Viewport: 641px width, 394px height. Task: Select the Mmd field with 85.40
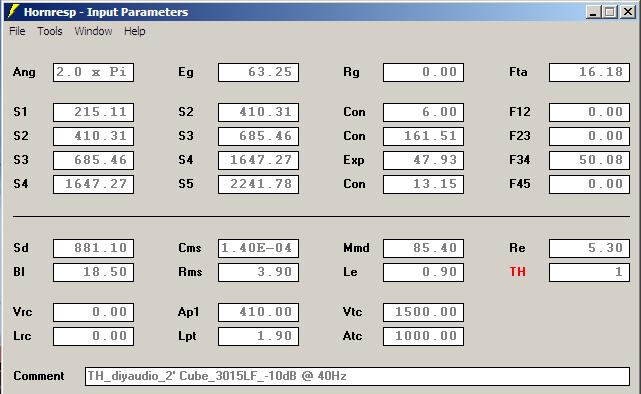click(x=423, y=248)
